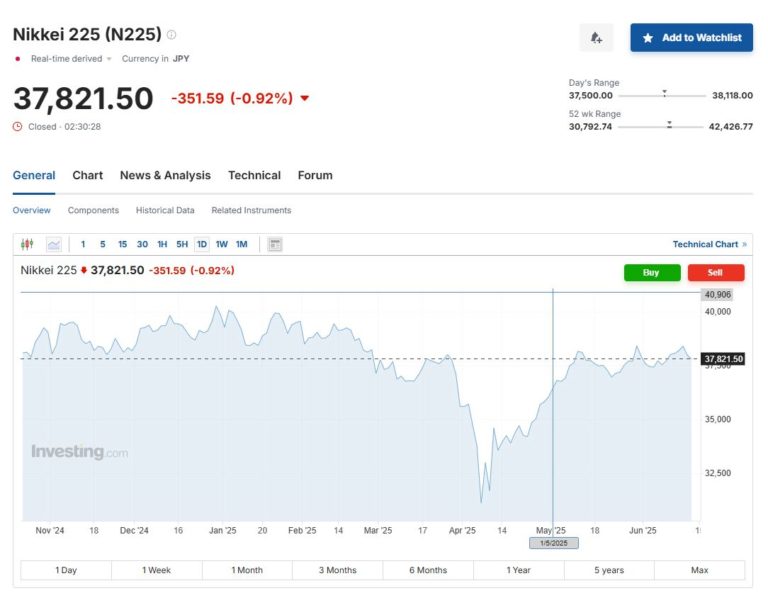
Task: Click the red down-arrow beside price change
Action: pos(304,98)
